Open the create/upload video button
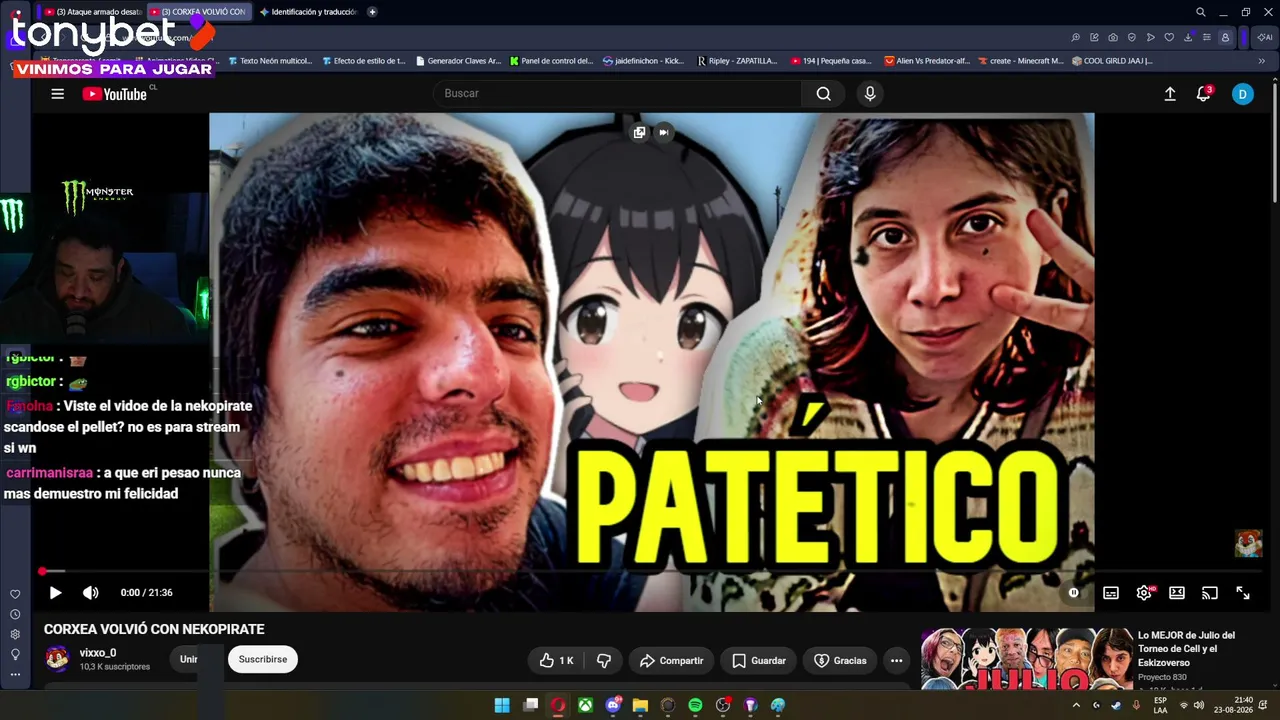1280x720 pixels. pos(1170,94)
